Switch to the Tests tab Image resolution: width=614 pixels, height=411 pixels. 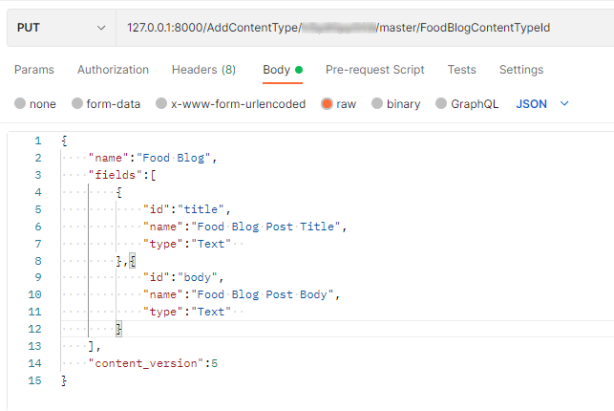coord(462,70)
